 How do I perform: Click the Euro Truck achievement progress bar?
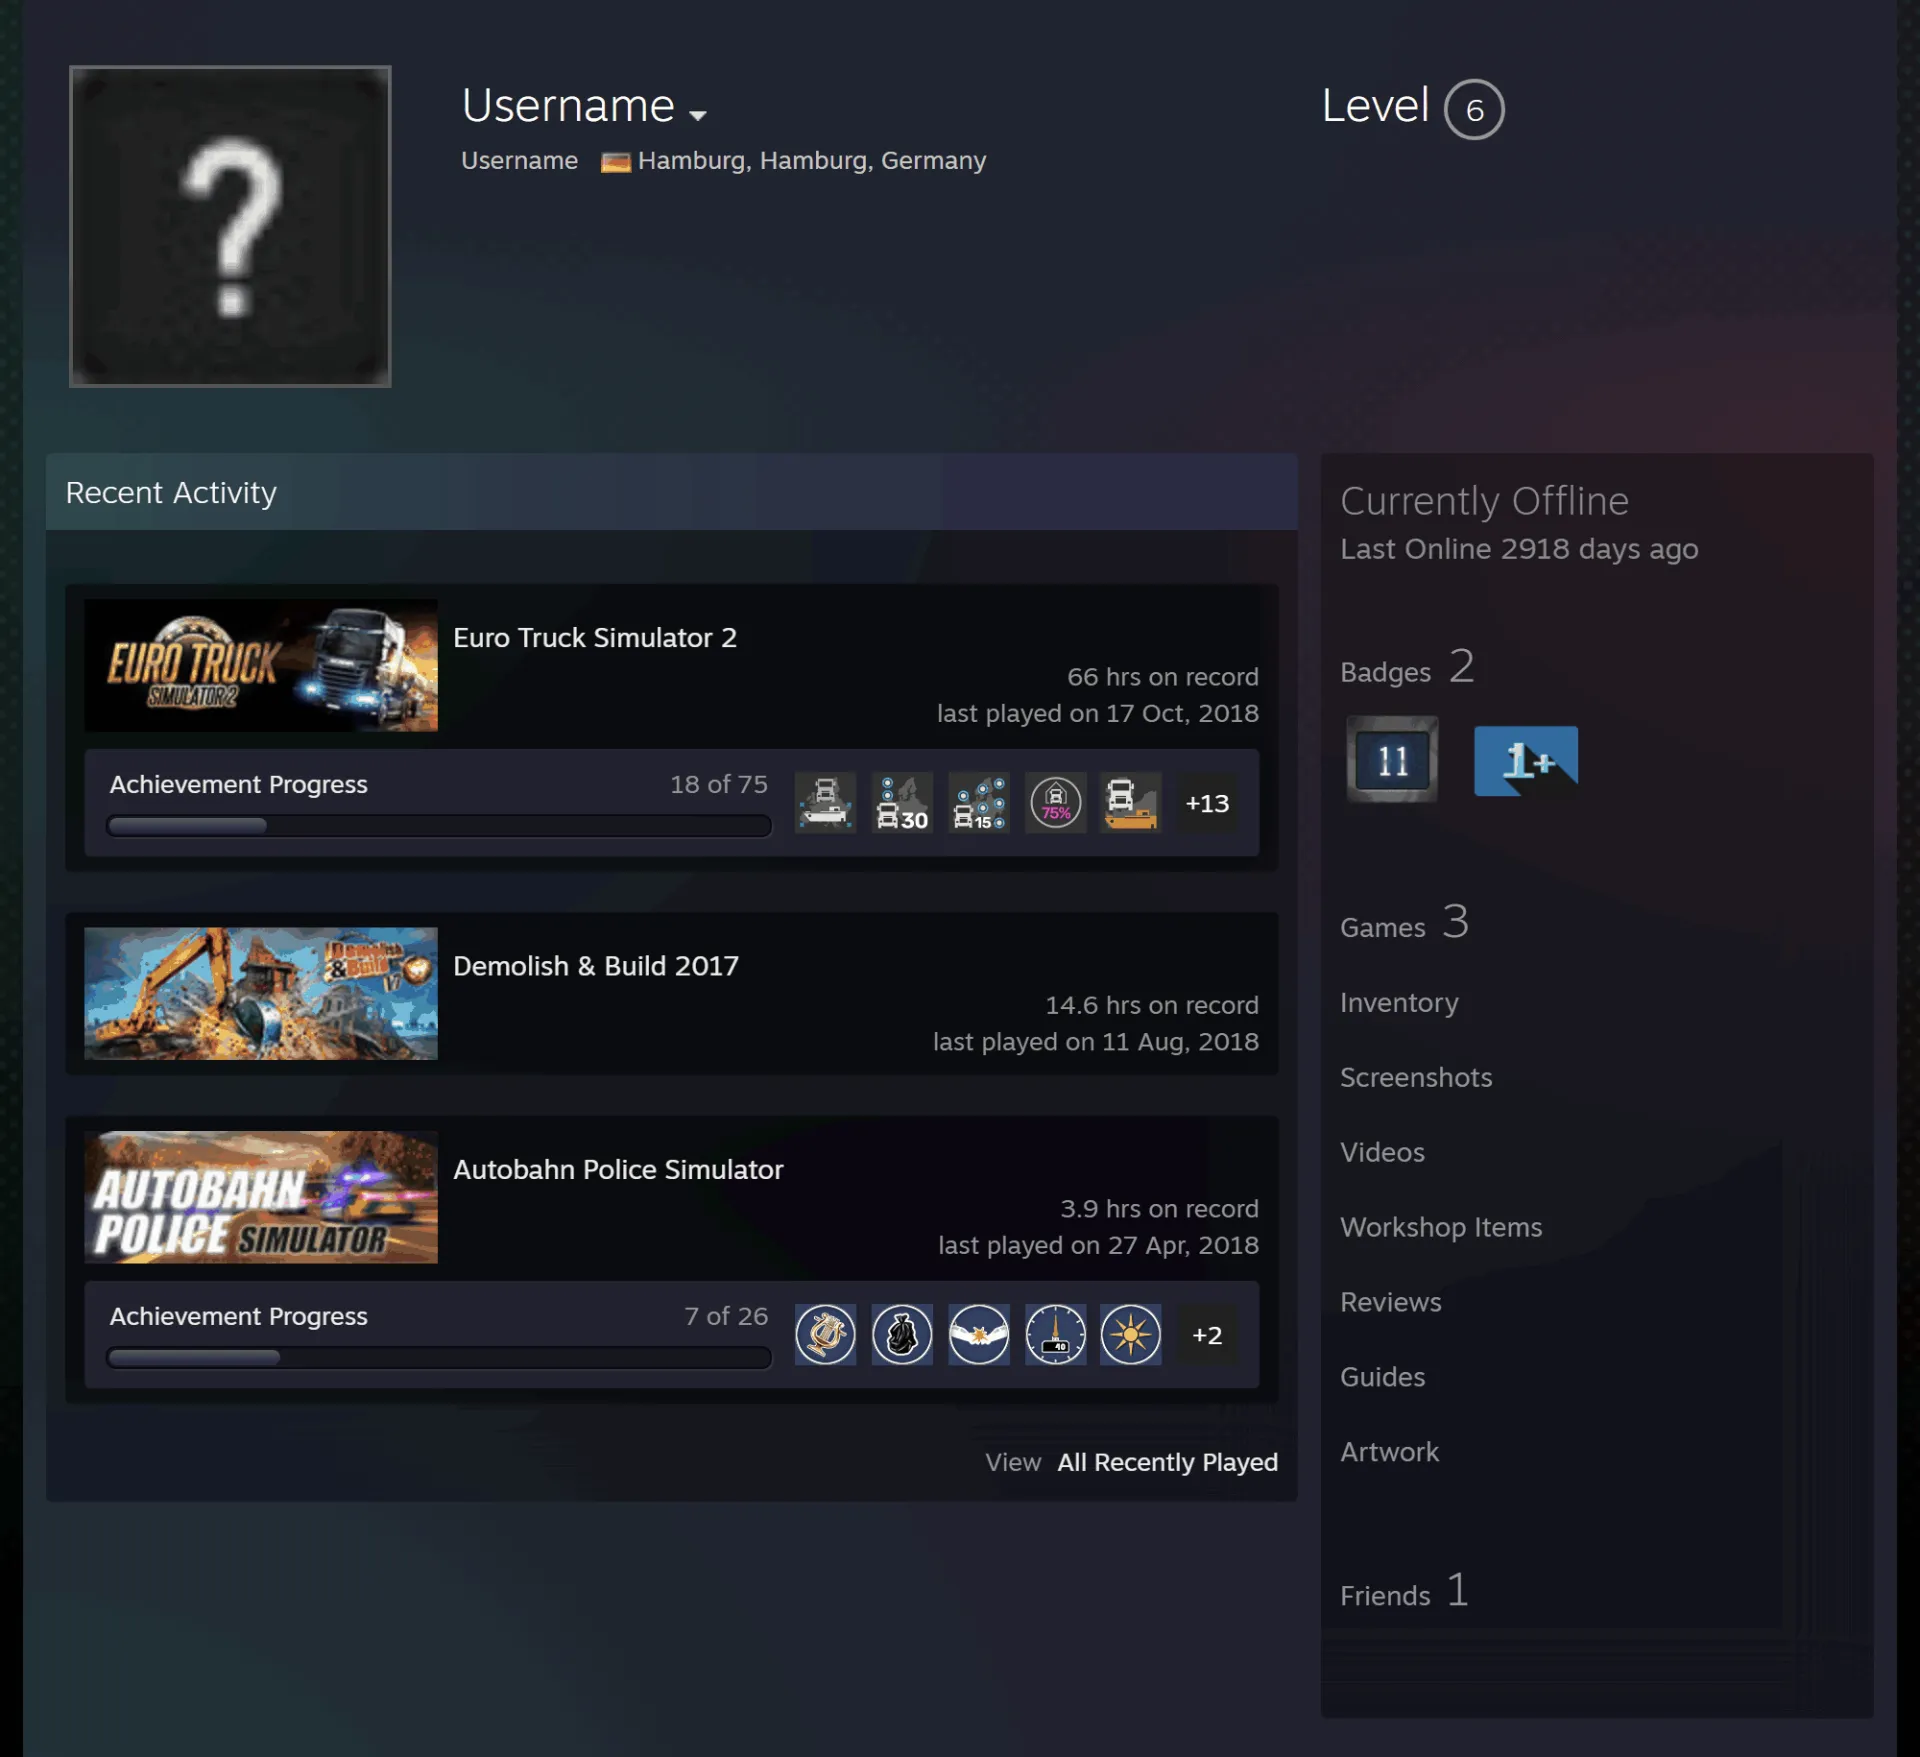pos(439,826)
